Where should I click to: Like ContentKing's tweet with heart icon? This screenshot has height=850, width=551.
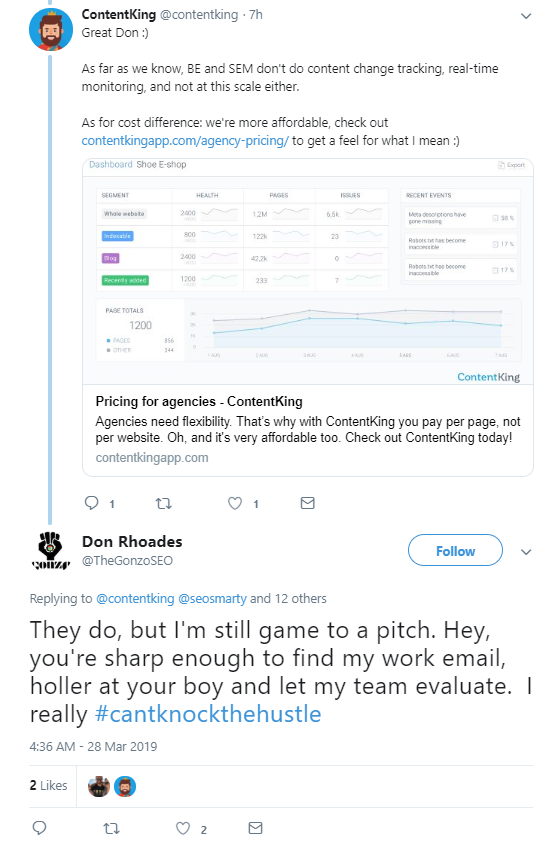coord(235,503)
